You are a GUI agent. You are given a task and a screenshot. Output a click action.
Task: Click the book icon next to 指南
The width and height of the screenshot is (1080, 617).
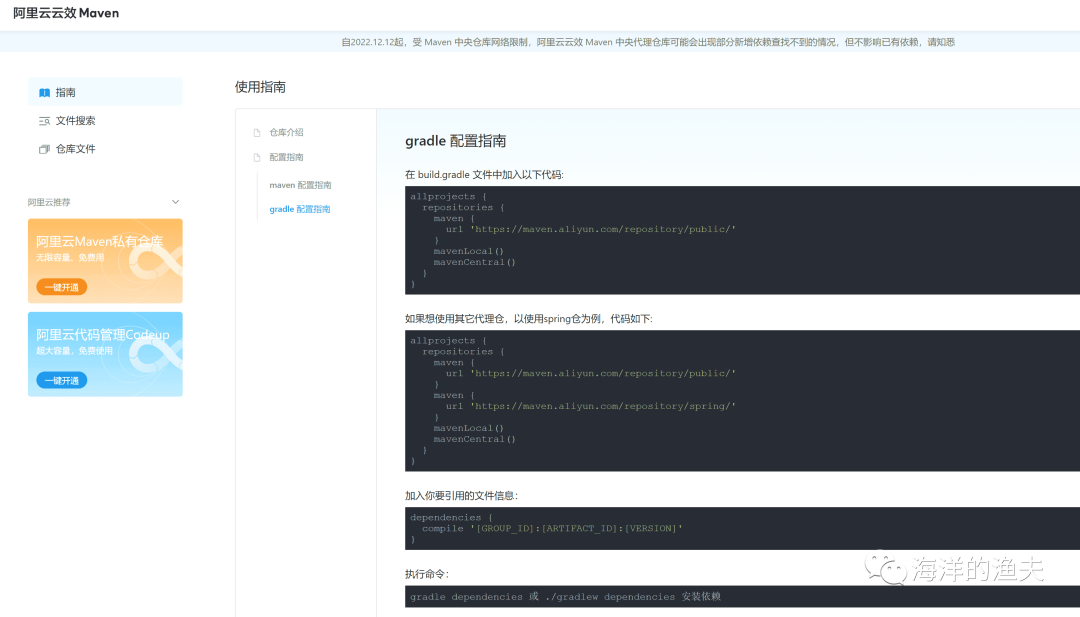coord(44,92)
